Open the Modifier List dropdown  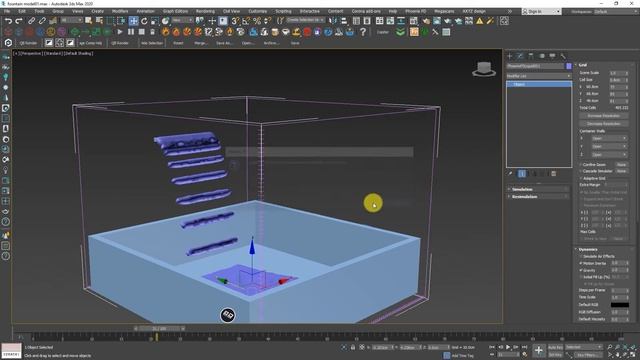pyautogui.click(x=539, y=76)
